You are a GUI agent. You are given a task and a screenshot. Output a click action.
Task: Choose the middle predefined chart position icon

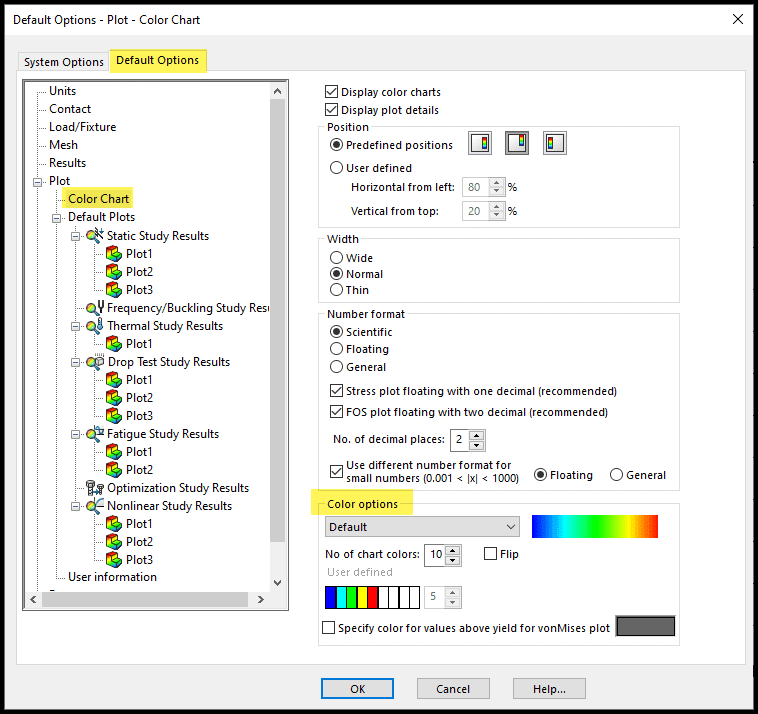pos(517,144)
